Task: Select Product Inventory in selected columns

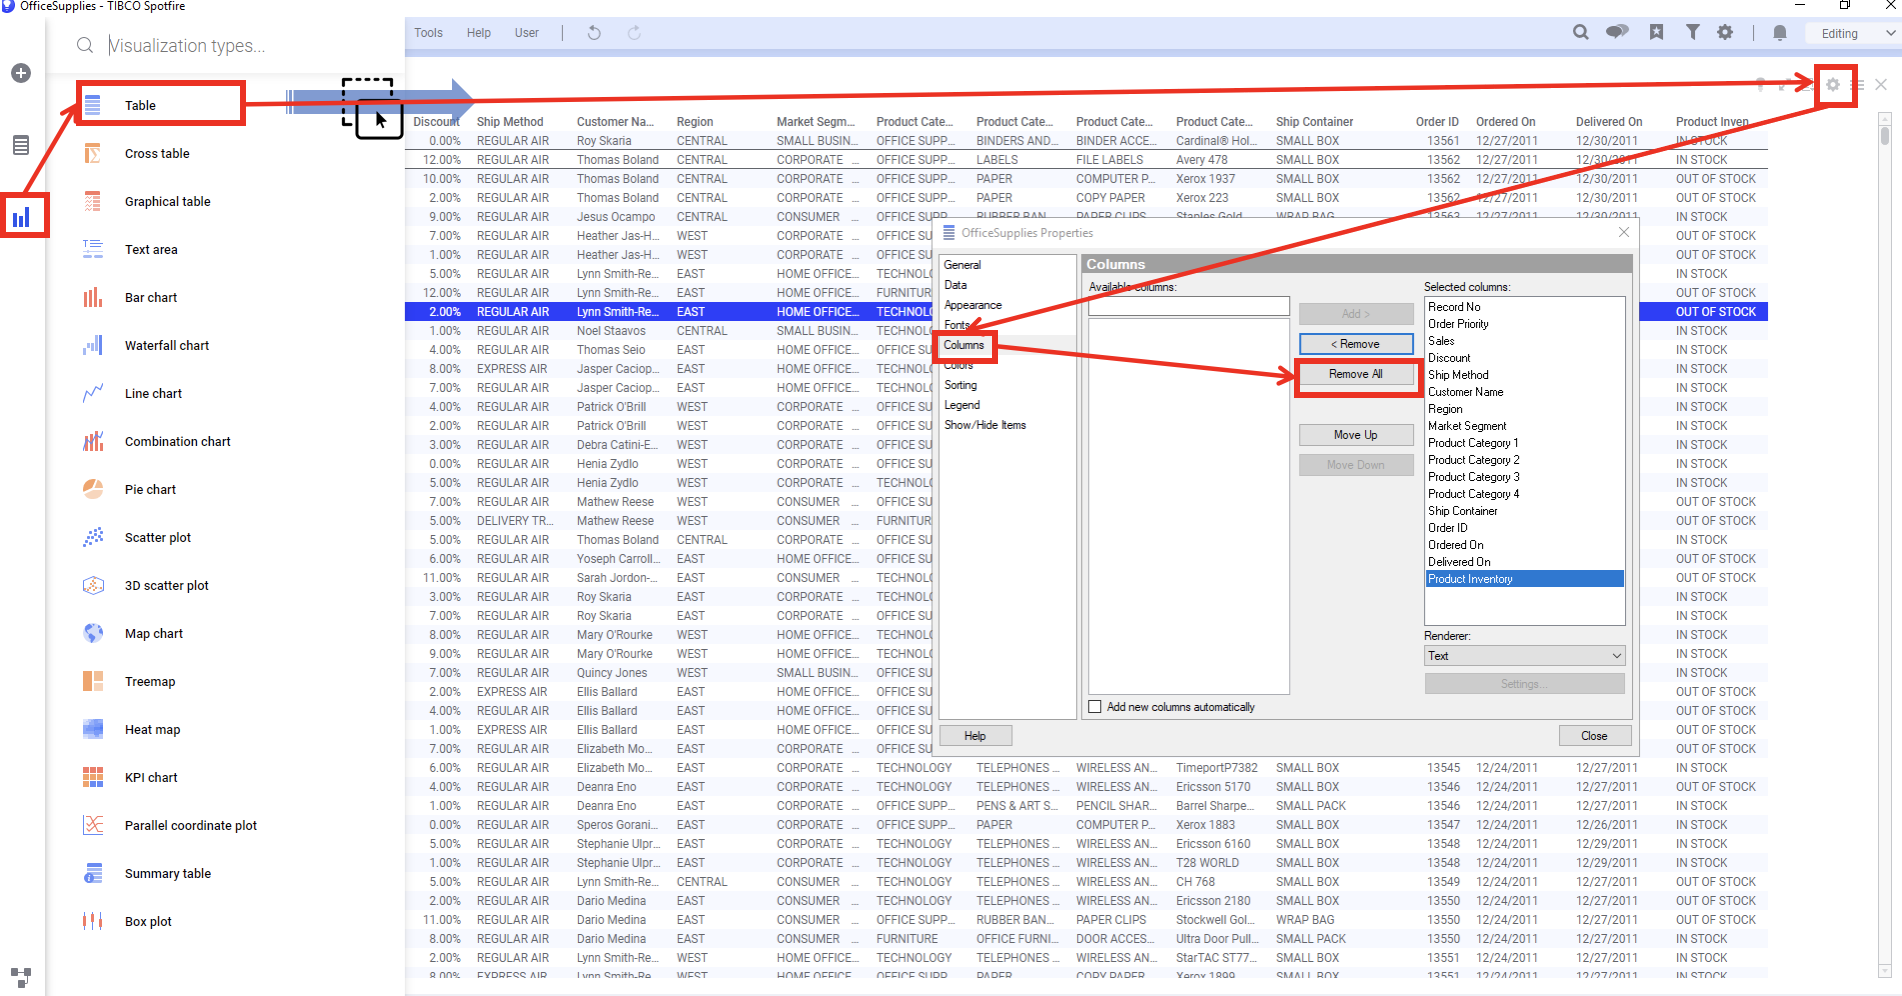Action: click(x=1524, y=579)
